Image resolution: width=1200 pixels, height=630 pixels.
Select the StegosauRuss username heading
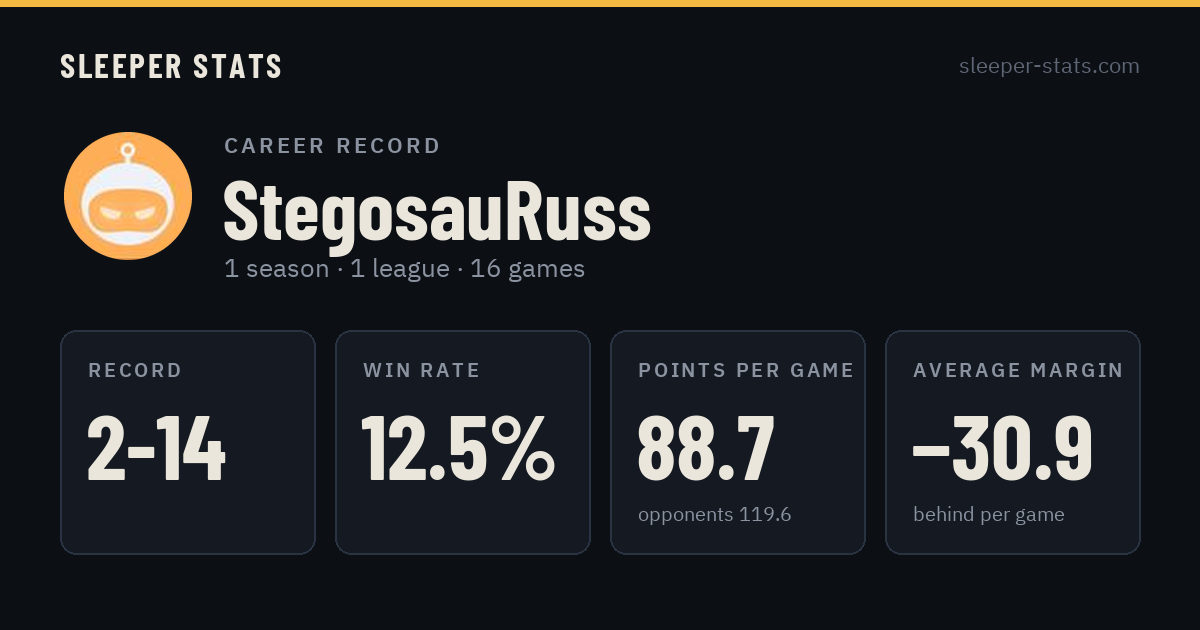tap(437, 211)
